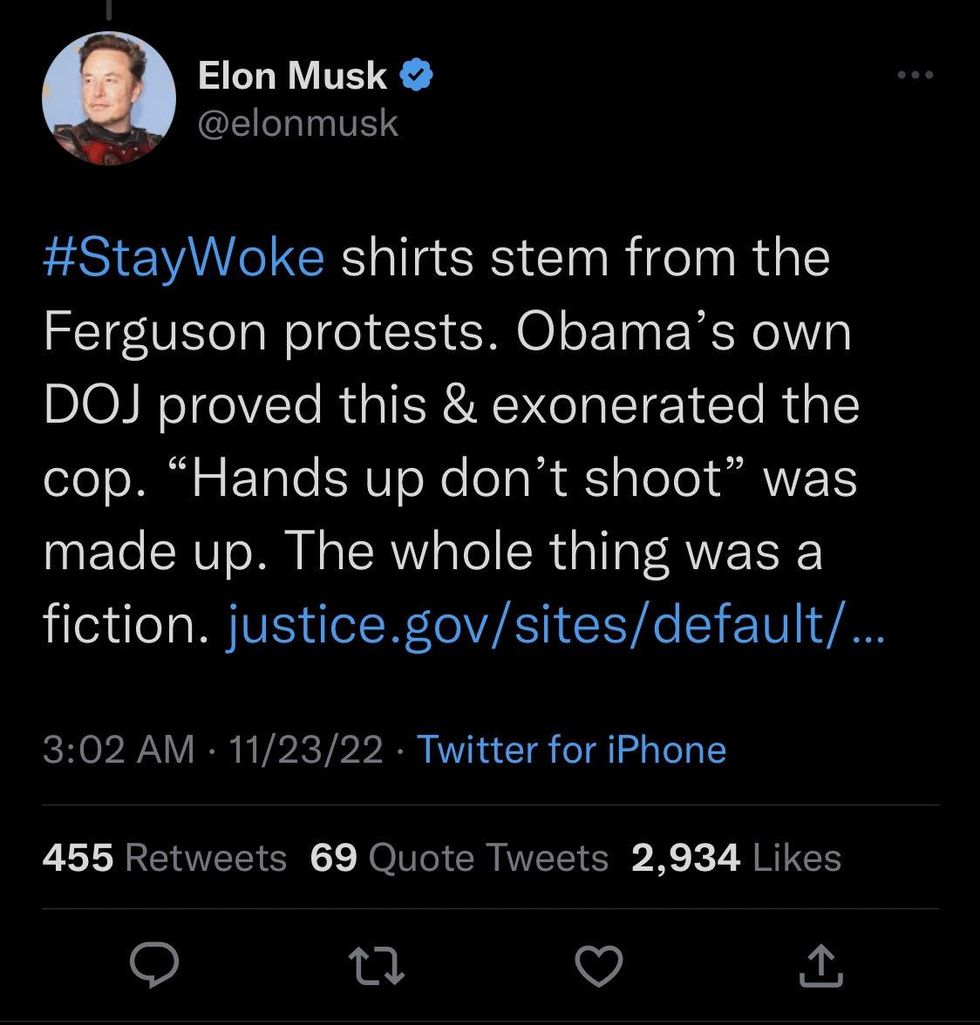Open the @elonmusk handle
The image size is (980, 1025).
(x=298, y=123)
